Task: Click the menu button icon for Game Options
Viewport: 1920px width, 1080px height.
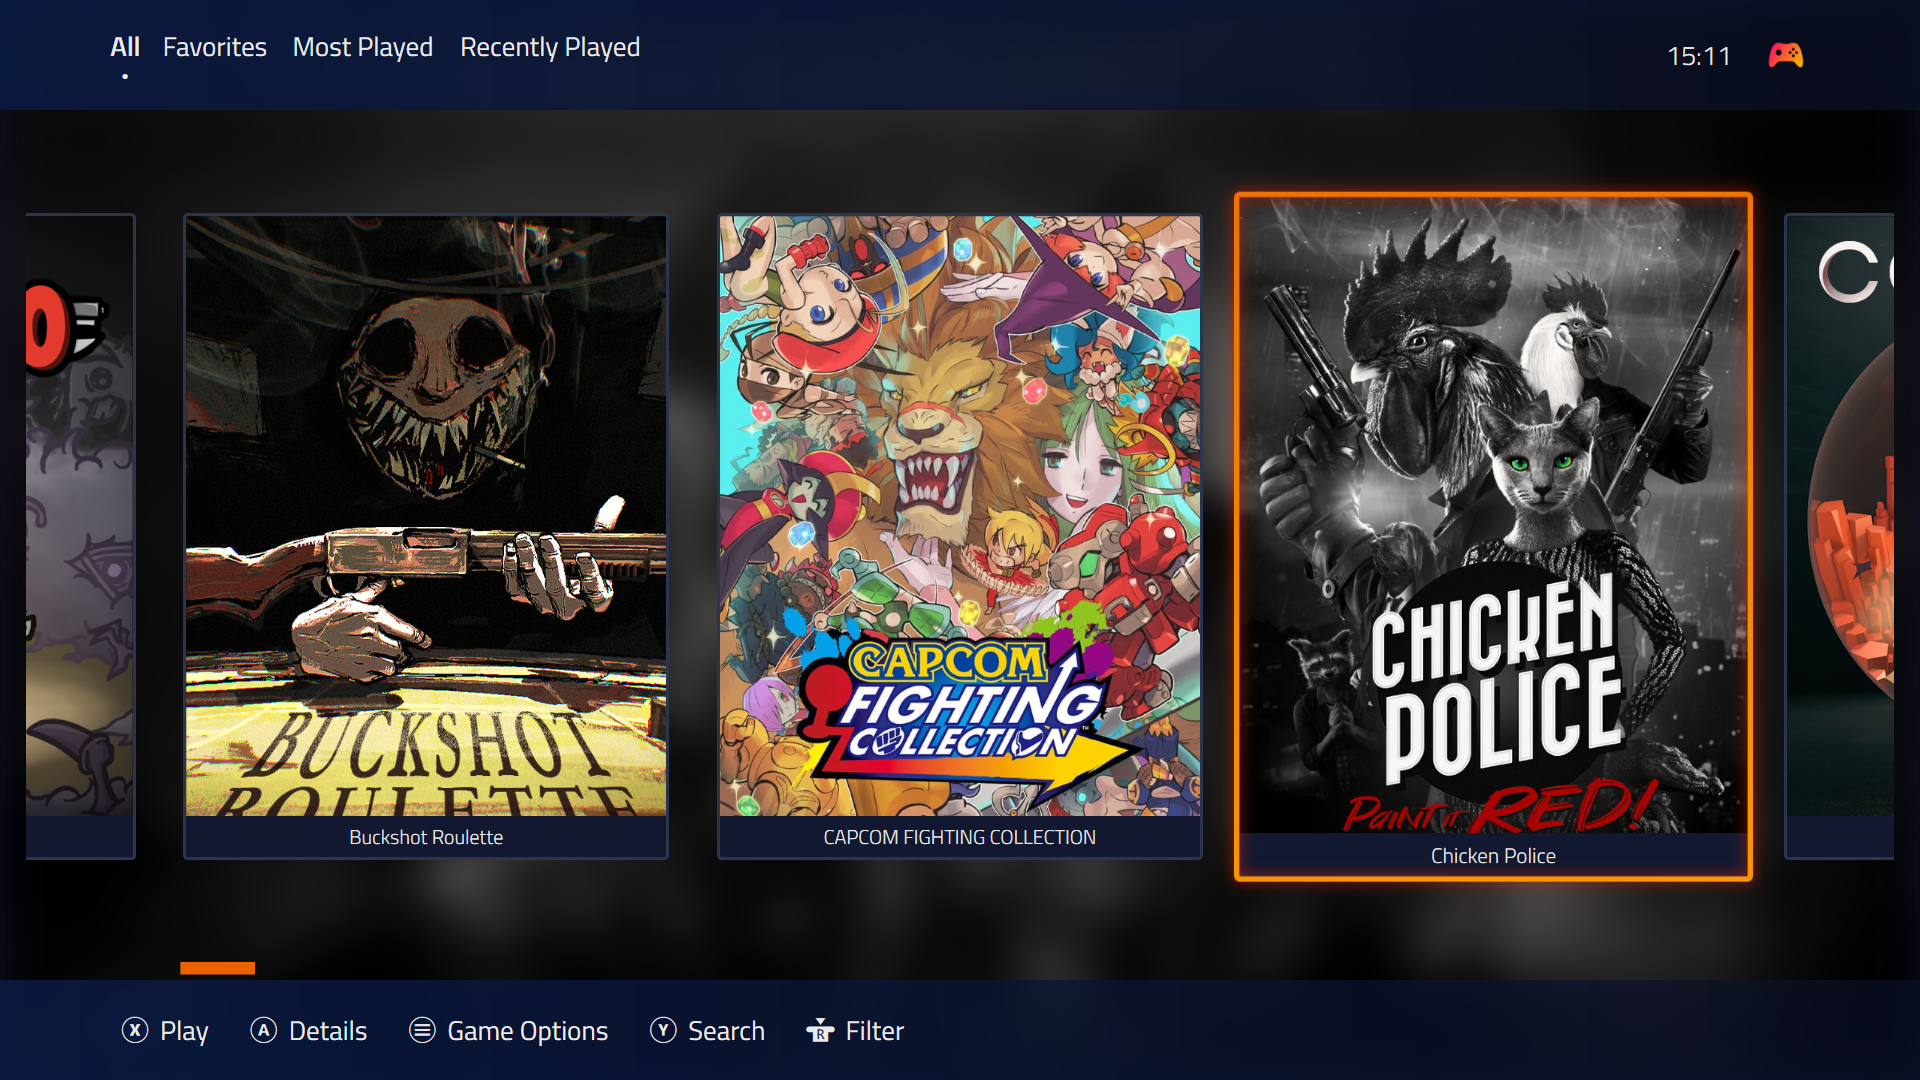Action: point(422,1030)
